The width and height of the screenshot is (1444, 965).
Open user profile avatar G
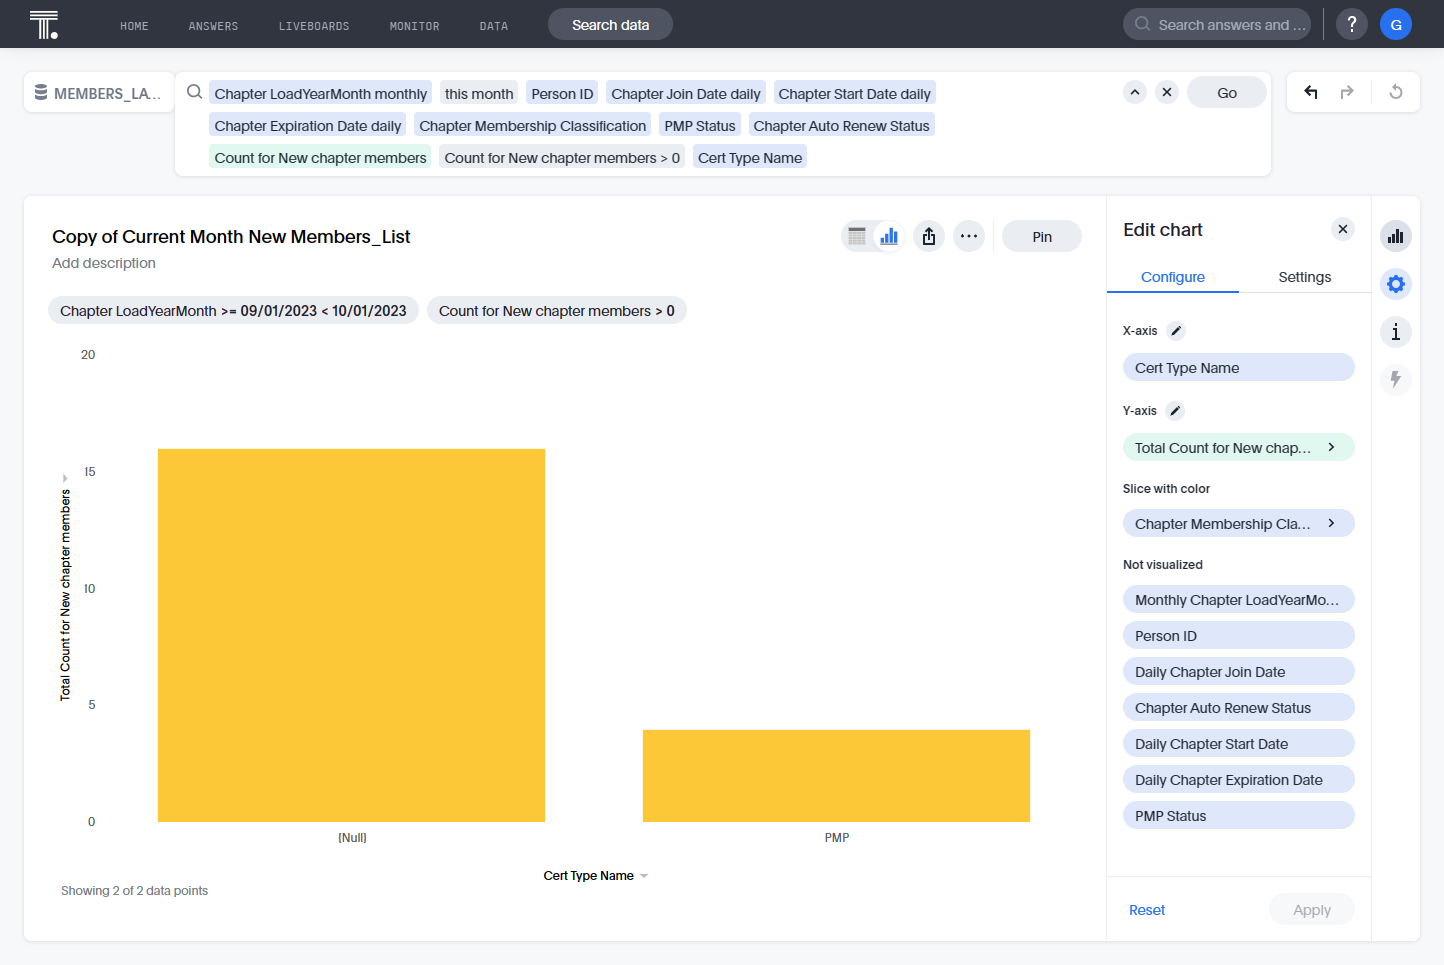pos(1395,24)
